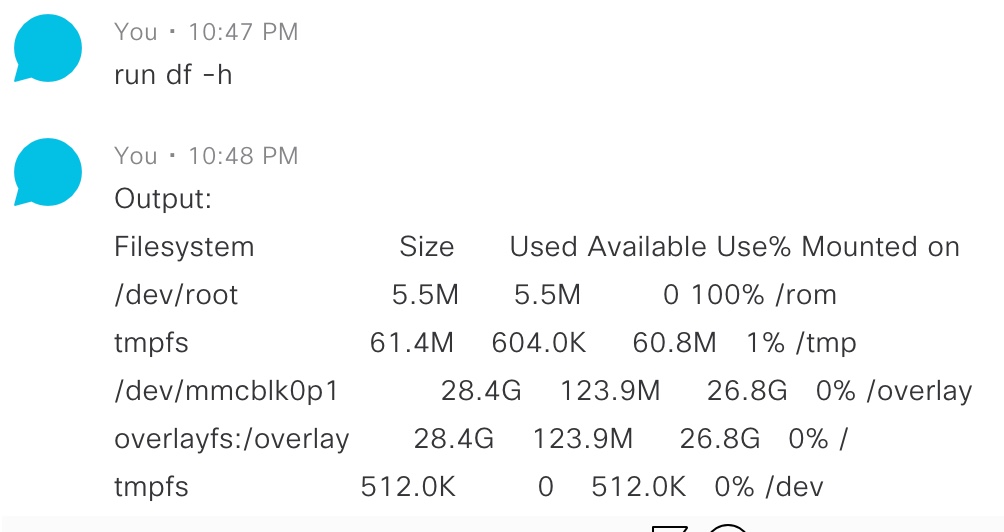Click the "/dev/mmcblk0p1" filesystem entry

click(x=226, y=391)
